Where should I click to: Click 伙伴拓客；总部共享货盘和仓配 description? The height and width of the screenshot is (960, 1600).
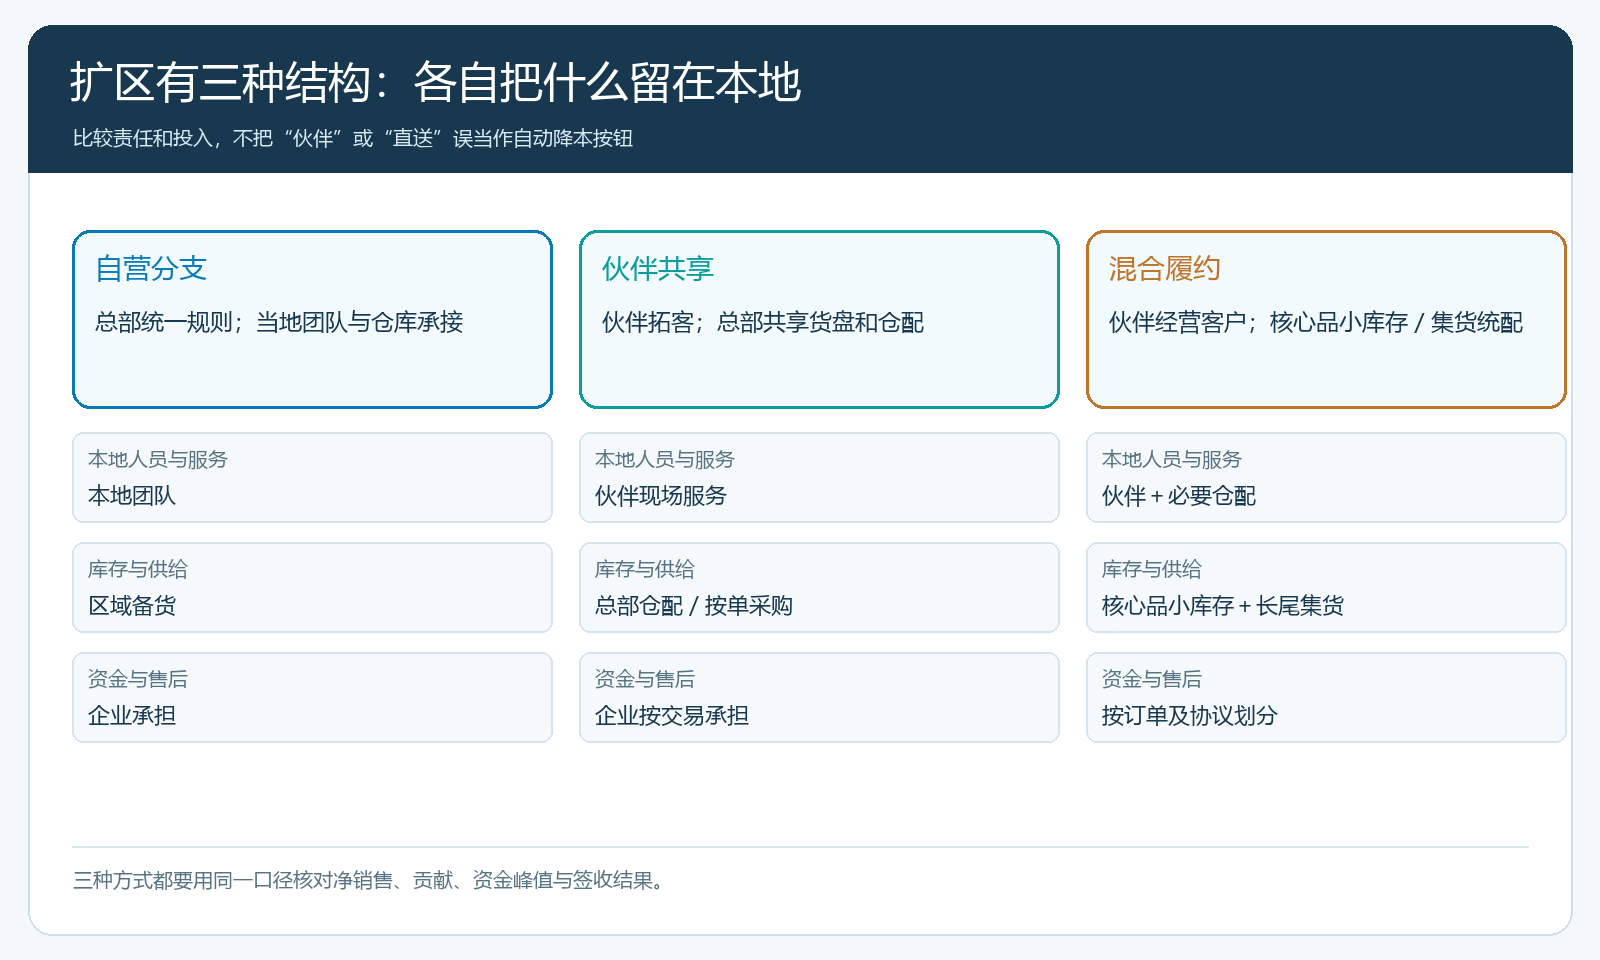[x=763, y=322]
